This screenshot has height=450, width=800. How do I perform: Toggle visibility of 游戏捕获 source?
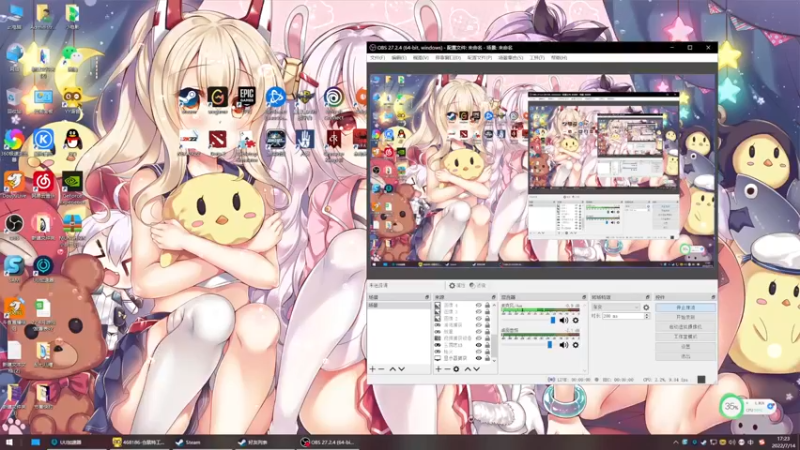479,325
